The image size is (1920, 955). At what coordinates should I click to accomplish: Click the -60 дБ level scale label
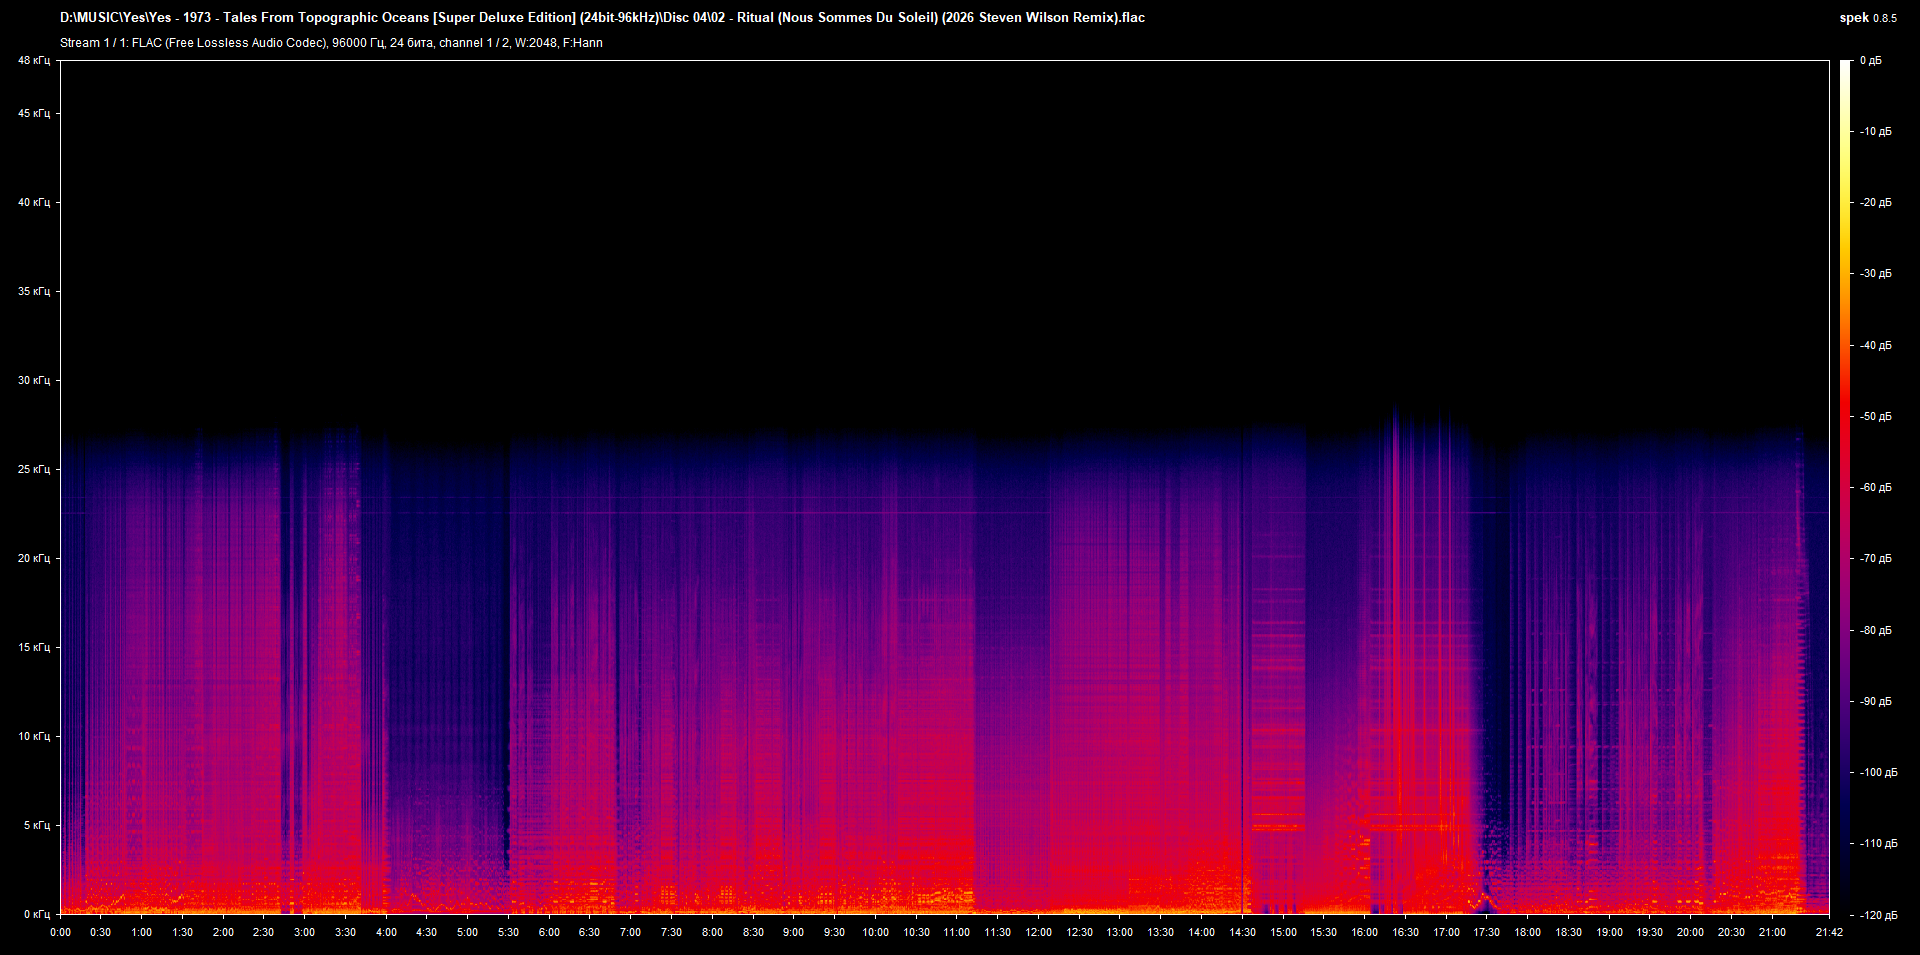pyautogui.click(x=1876, y=487)
